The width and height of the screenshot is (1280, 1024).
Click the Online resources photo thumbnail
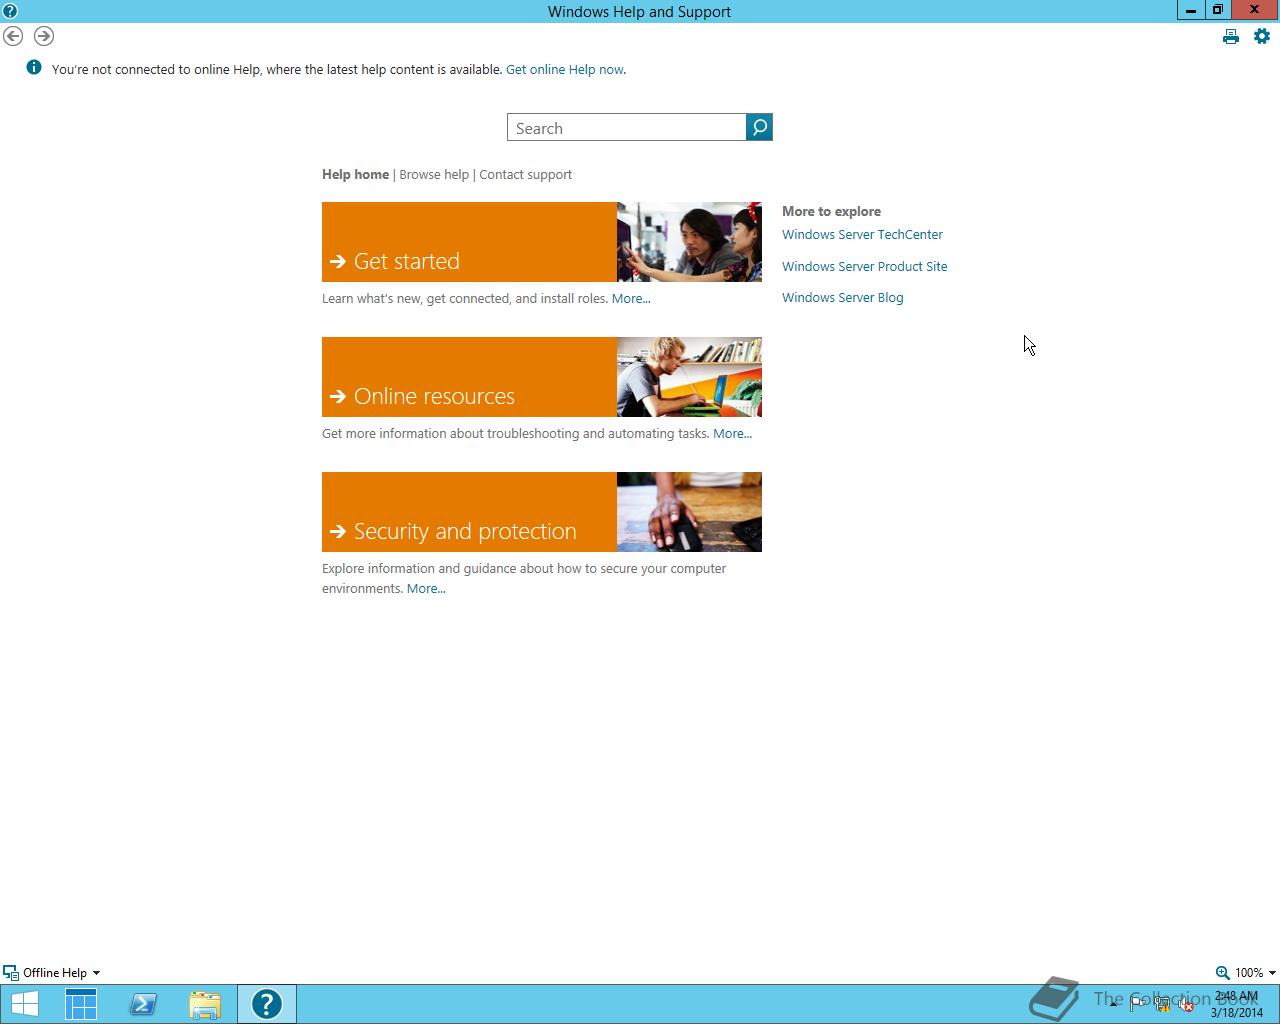point(689,377)
